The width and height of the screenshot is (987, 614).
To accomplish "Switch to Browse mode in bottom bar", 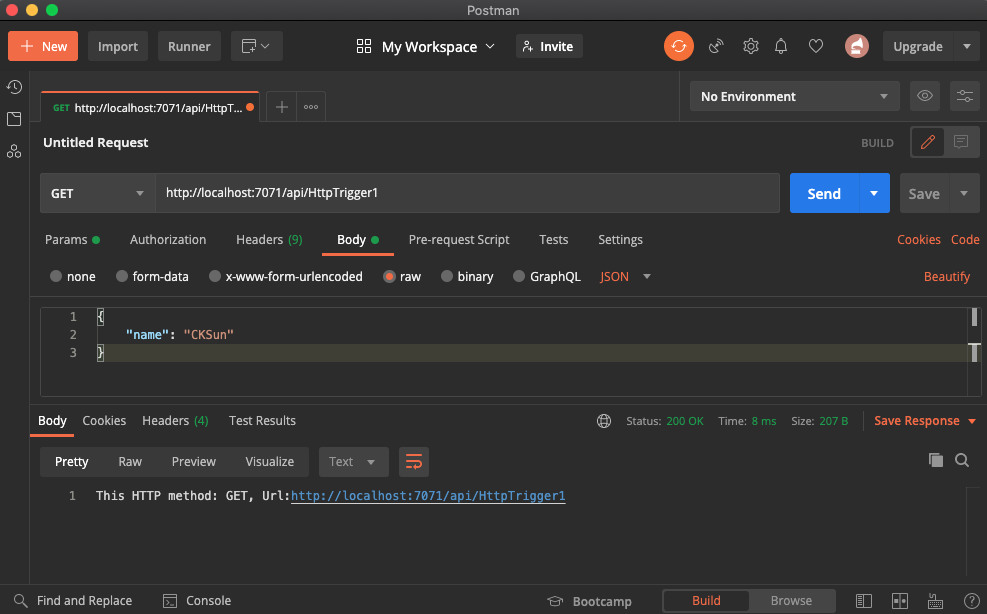I will [x=791, y=601].
